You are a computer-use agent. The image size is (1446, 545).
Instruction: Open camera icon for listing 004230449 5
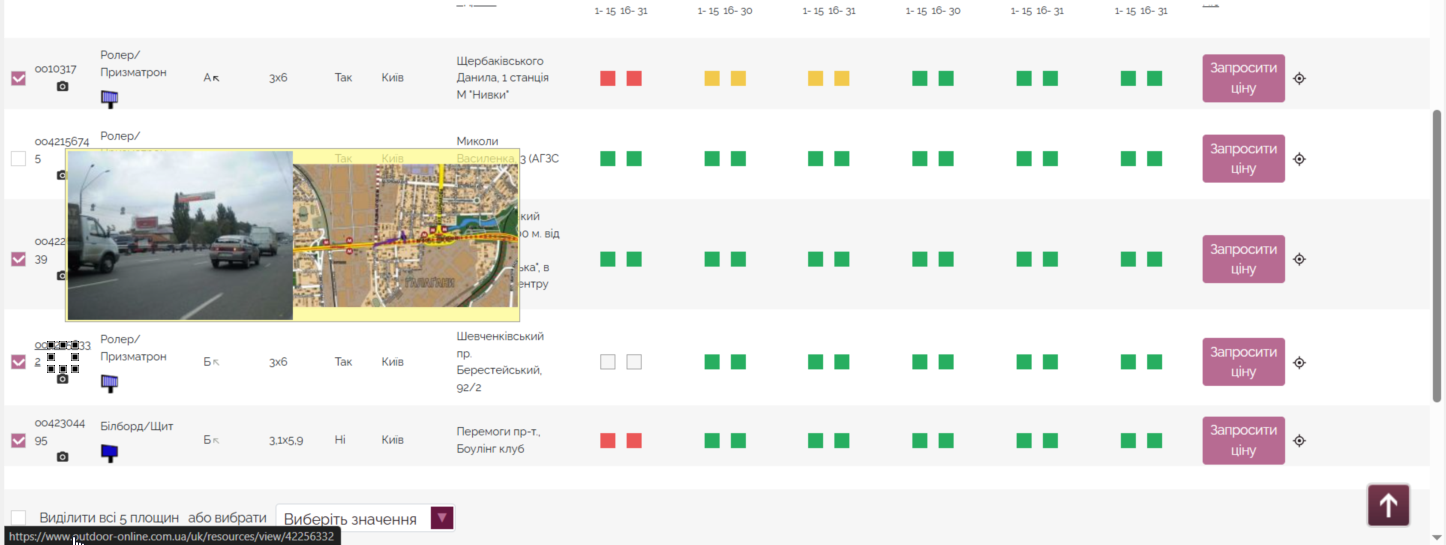pos(62,457)
